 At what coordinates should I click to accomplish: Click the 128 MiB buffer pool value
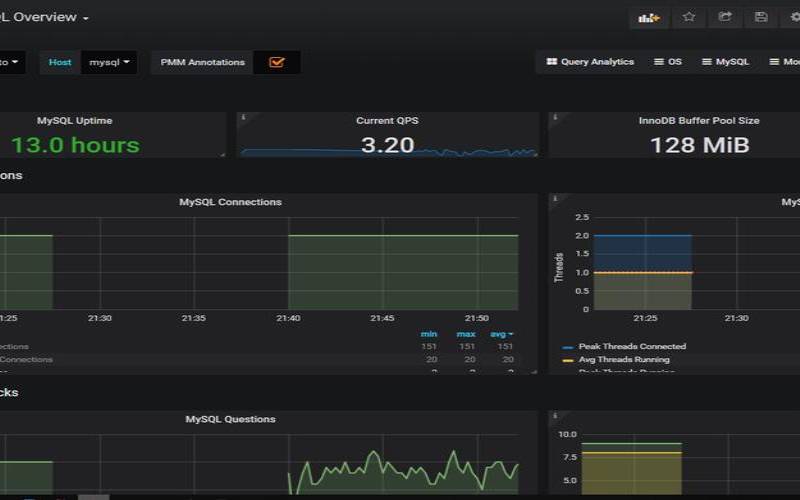(x=699, y=145)
